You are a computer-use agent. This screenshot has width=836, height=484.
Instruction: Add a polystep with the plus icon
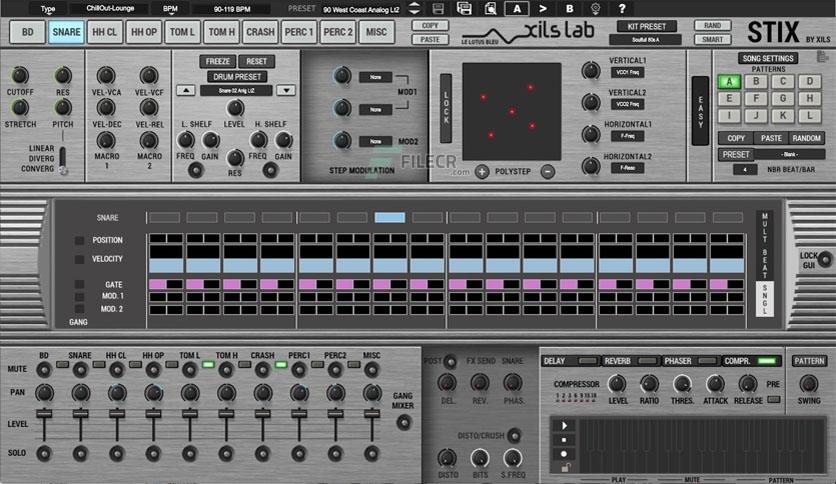tap(482, 172)
